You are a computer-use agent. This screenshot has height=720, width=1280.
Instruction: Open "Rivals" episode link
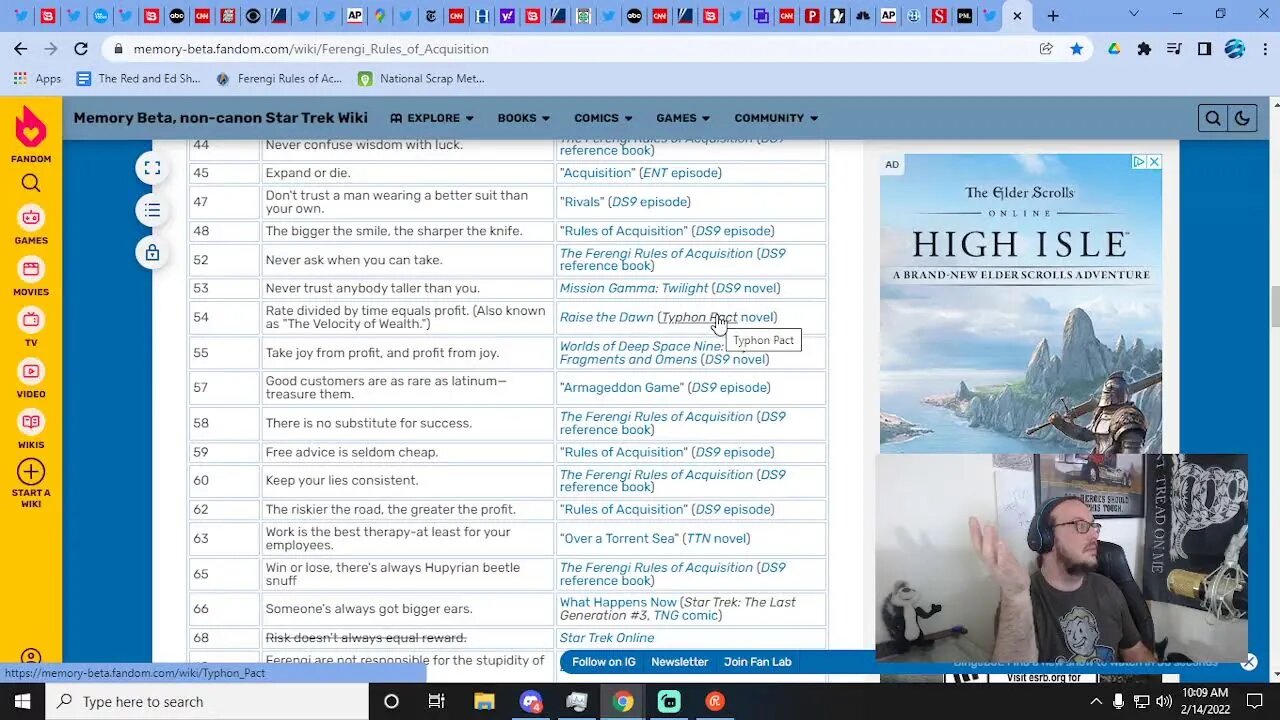point(582,202)
